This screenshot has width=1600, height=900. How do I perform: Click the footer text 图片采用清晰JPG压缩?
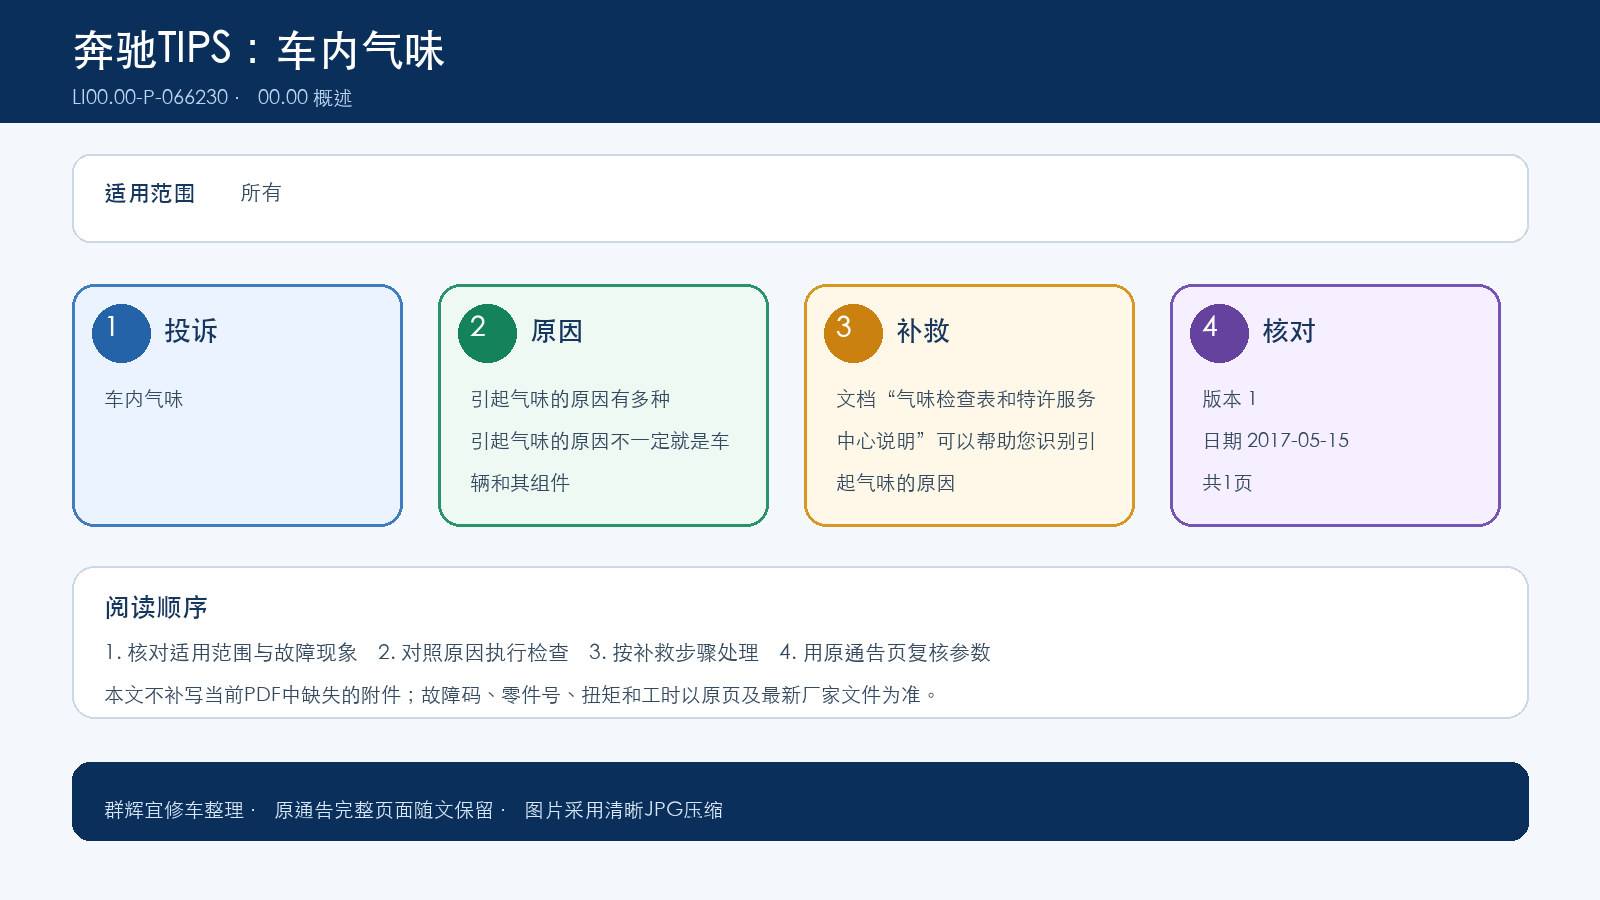624,810
